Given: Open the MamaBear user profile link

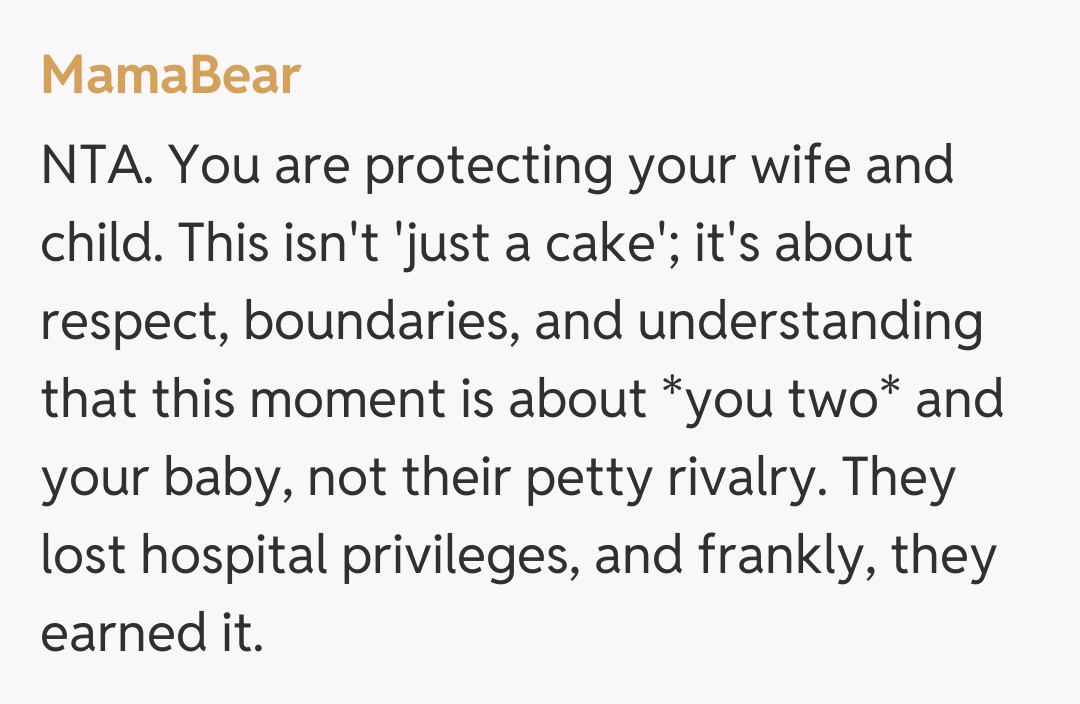Looking at the screenshot, I should coord(171,76).
